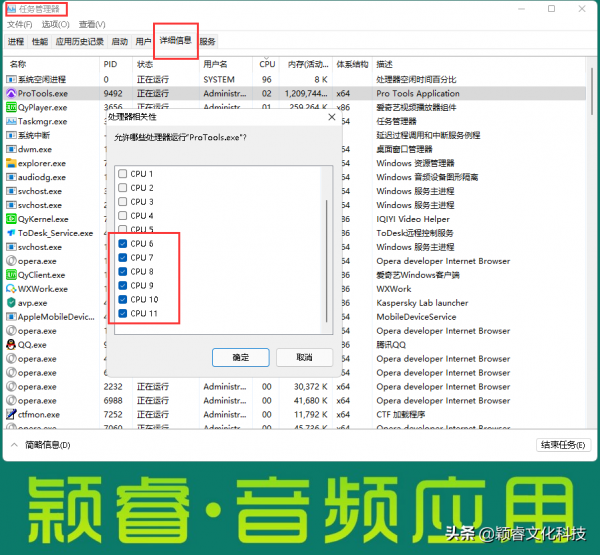
Task: Click the ProTools.exe process icon
Action: point(11,93)
